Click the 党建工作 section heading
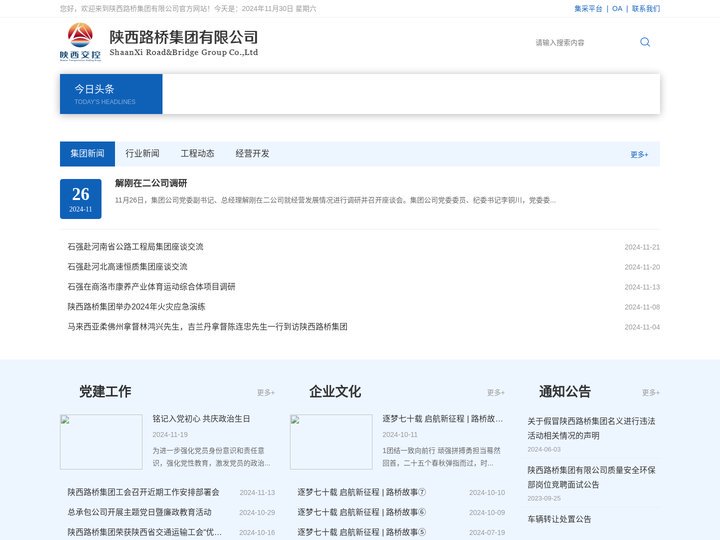Screen dimensions: 720x540 [105, 392]
